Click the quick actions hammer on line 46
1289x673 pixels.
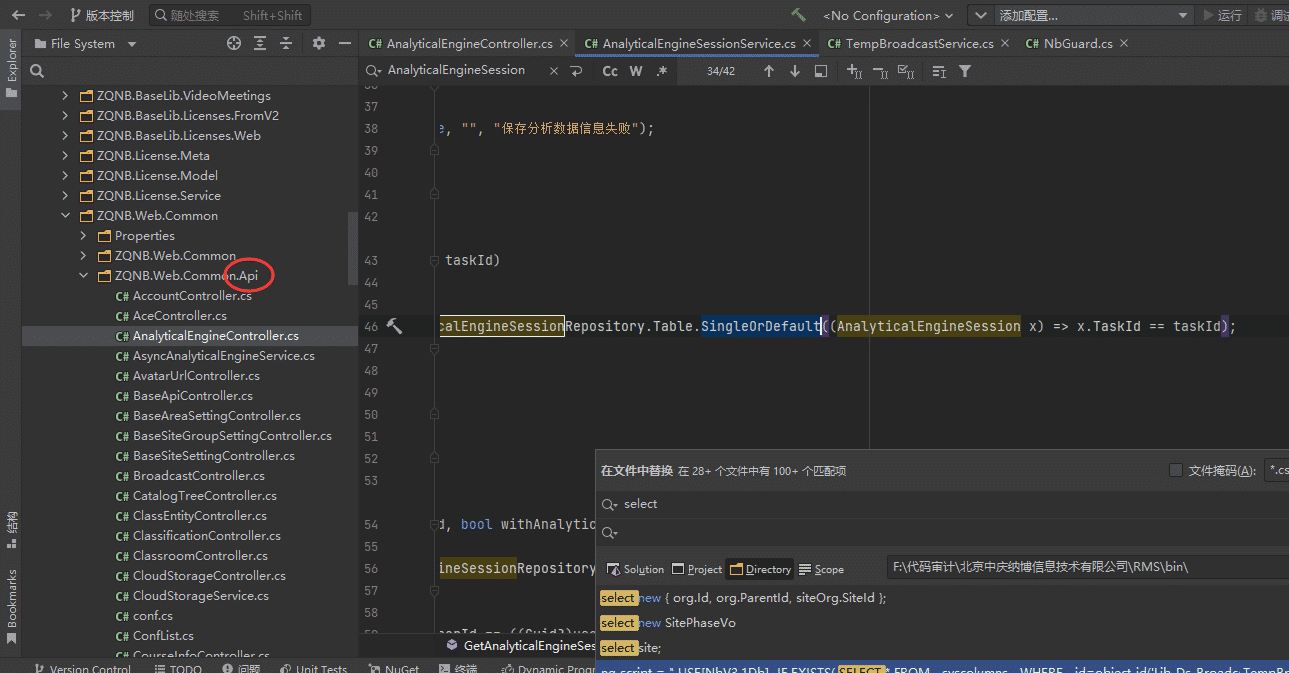click(394, 326)
